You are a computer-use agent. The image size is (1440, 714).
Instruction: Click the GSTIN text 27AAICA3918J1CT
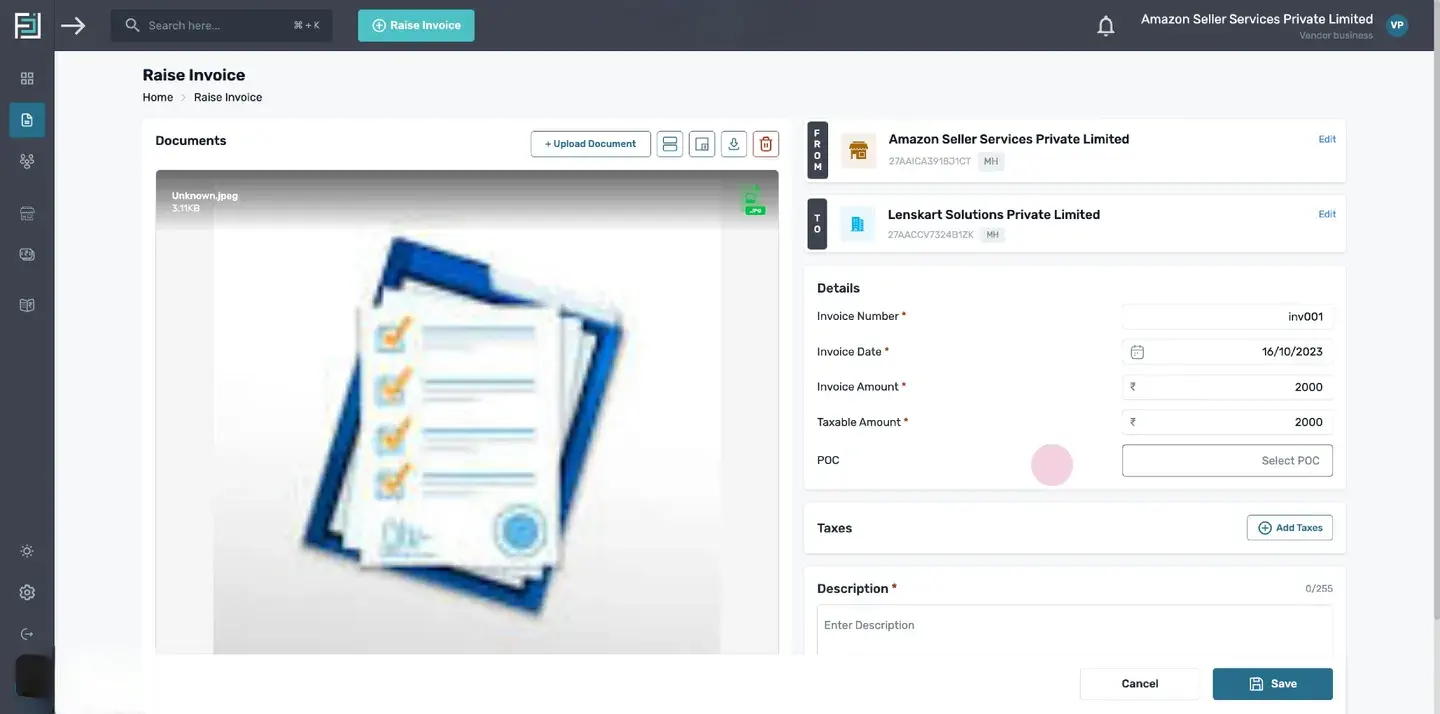tap(930, 161)
